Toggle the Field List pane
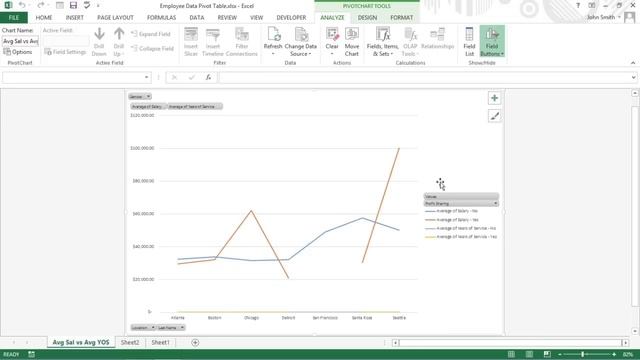 point(469,42)
